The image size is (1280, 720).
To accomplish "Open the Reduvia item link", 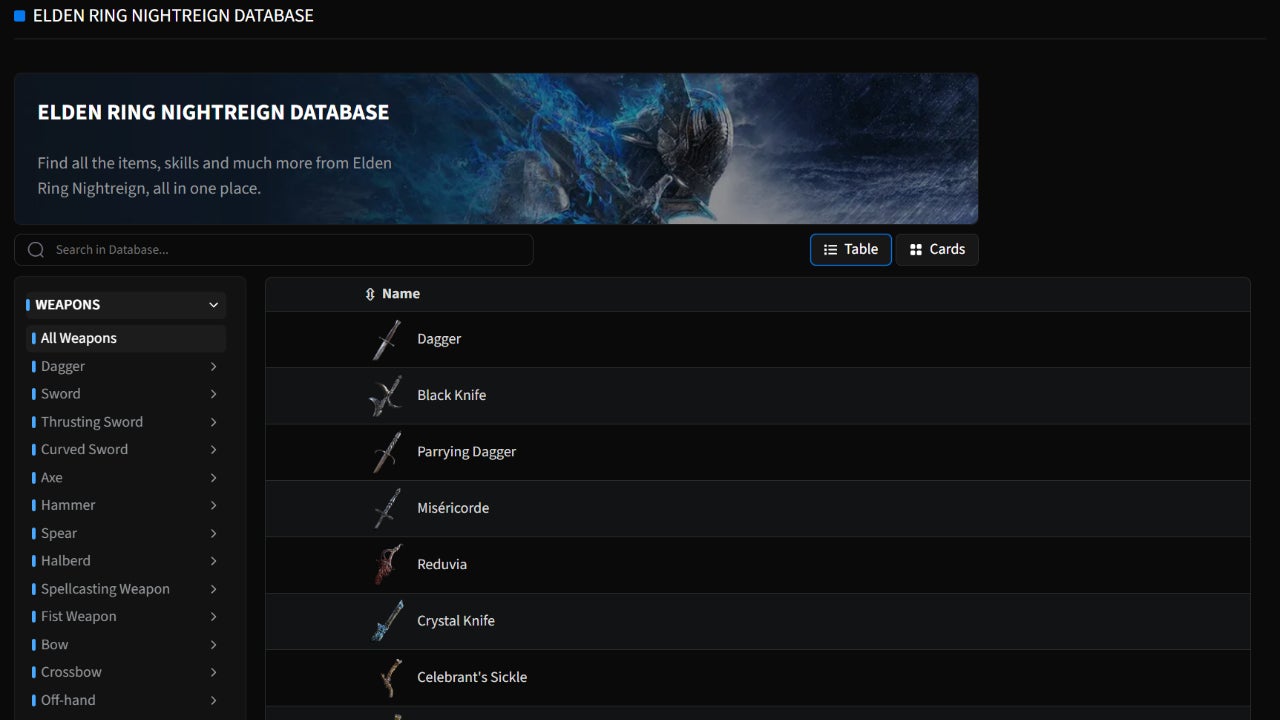I will 442,564.
